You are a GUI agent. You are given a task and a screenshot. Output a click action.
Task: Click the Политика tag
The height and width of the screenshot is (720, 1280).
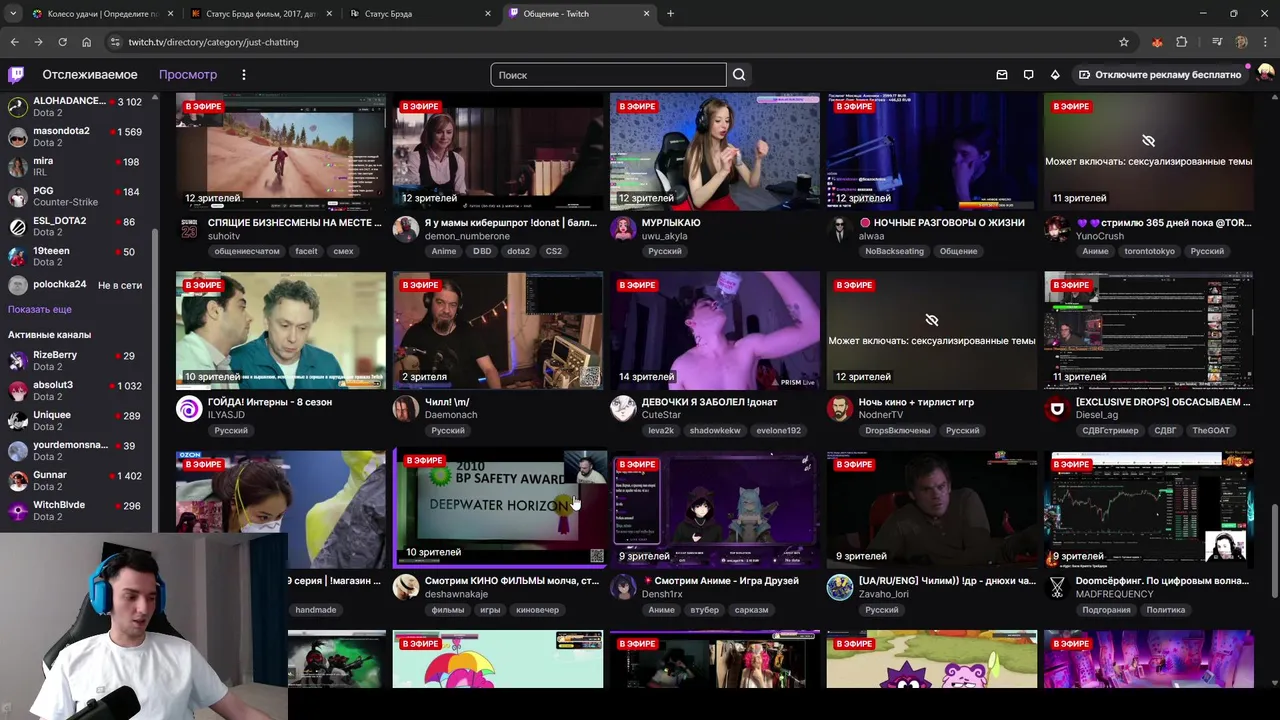[1166, 610]
